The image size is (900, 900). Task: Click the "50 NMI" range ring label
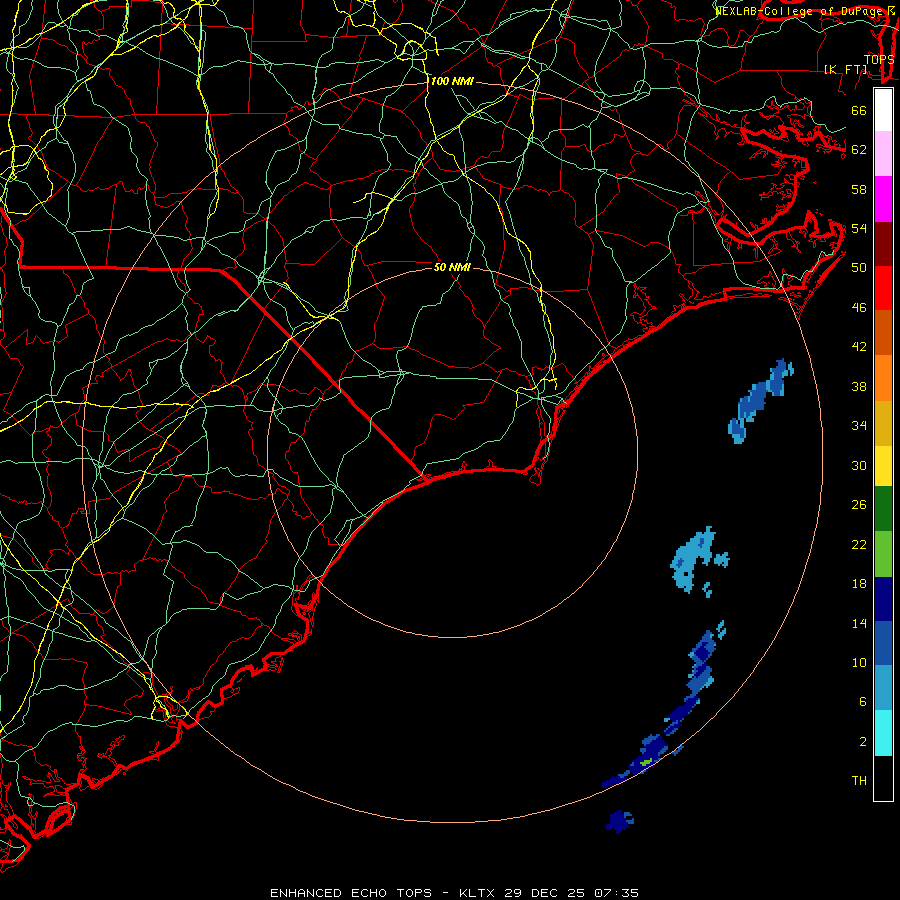click(452, 267)
